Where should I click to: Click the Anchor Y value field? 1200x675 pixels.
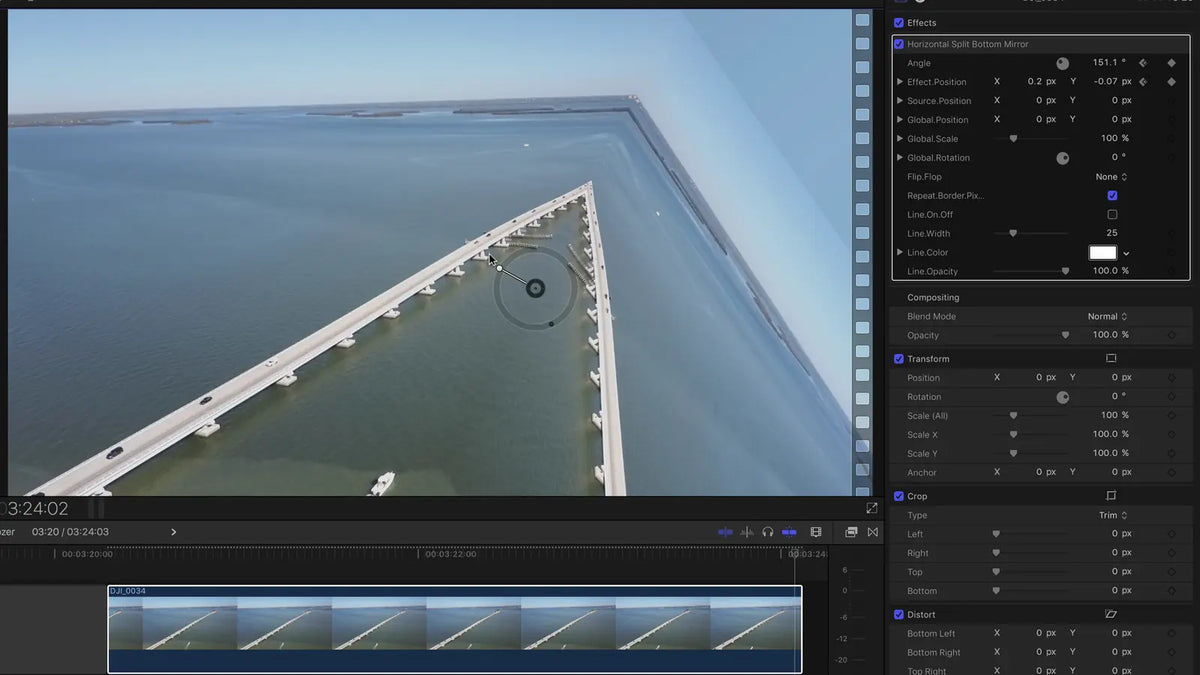[1120, 472]
